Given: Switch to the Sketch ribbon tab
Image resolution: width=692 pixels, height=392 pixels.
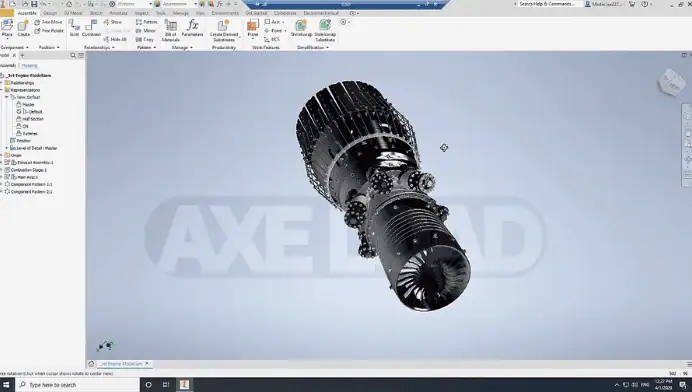Looking at the screenshot, I should [x=96, y=13].
